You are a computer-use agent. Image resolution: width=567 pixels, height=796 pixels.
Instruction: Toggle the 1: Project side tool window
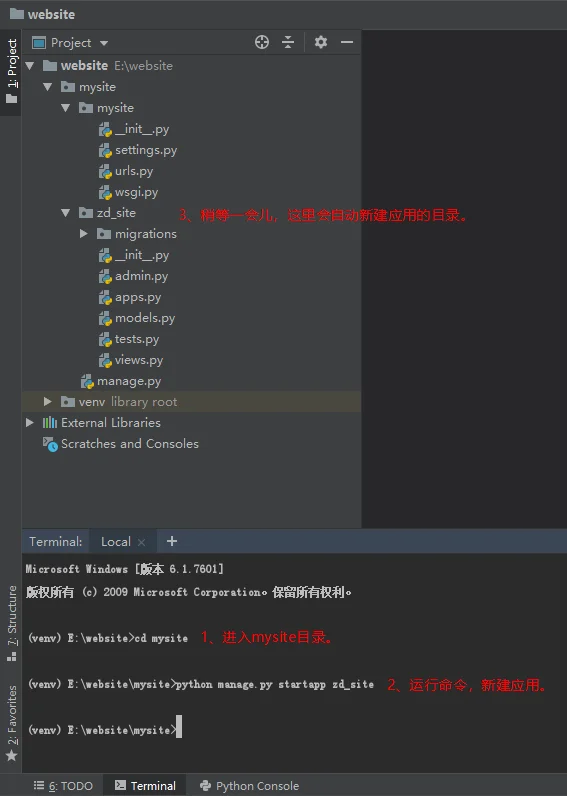(x=11, y=71)
